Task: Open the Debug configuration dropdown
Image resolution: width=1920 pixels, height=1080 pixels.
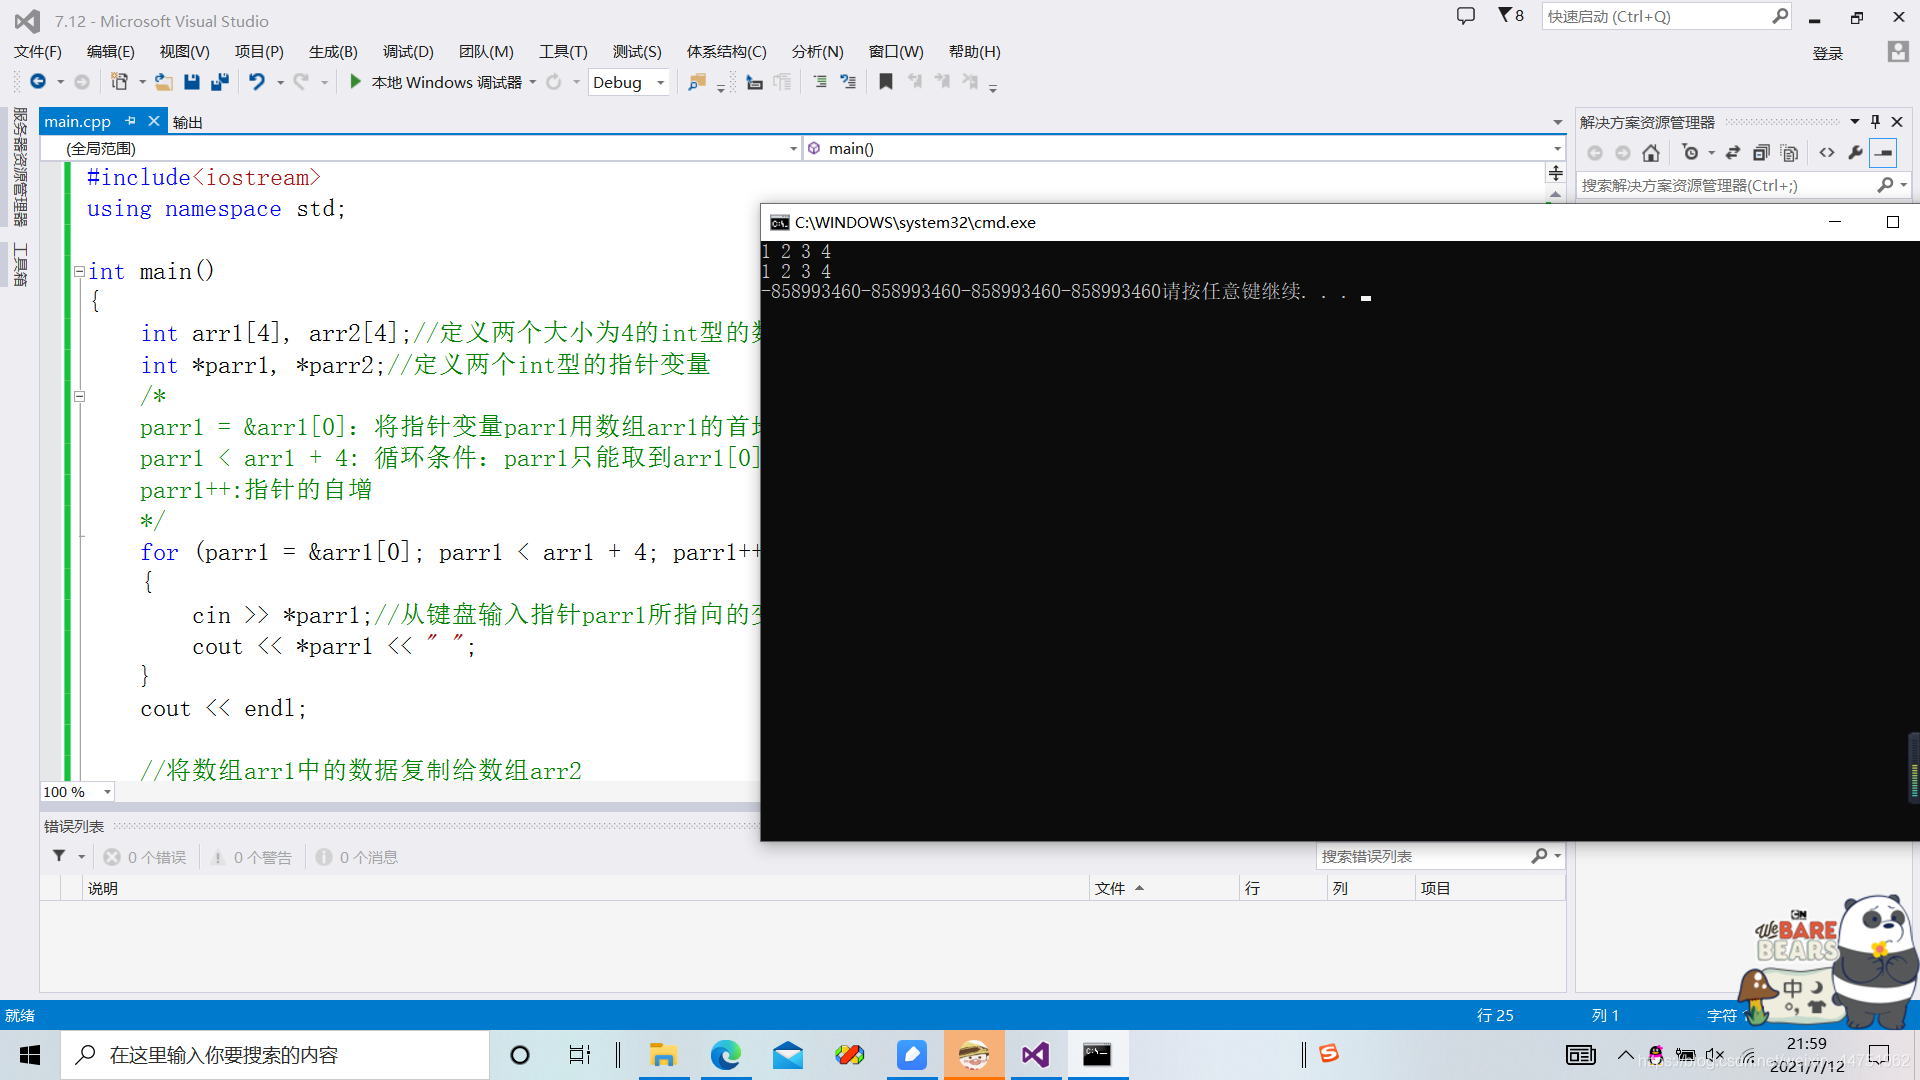Action: click(x=660, y=83)
